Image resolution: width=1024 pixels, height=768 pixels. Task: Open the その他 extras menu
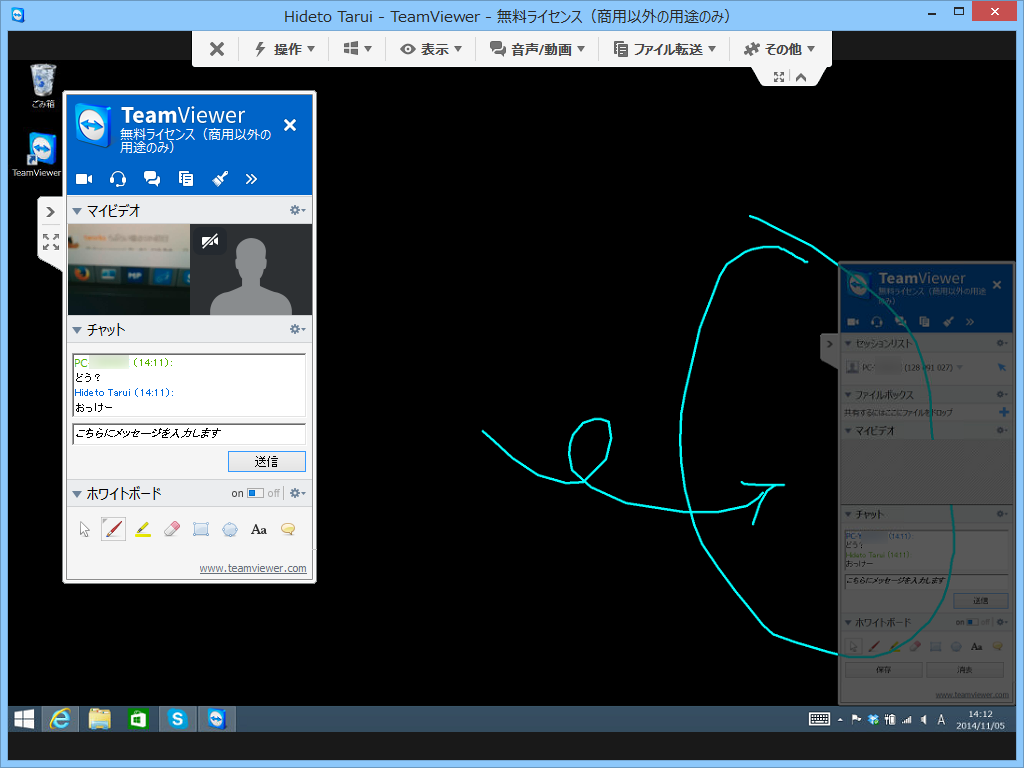[779, 49]
